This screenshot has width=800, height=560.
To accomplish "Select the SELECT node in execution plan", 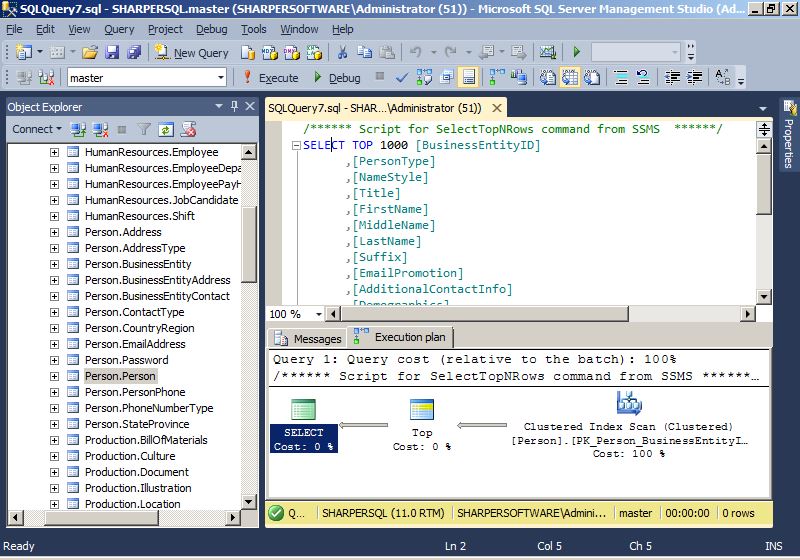I will [304, 425].
